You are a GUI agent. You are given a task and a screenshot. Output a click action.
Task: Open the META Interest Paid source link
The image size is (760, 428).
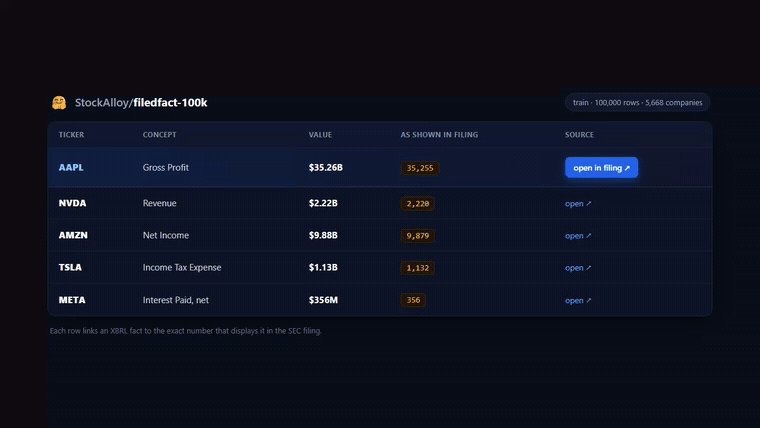coord(578,301)
